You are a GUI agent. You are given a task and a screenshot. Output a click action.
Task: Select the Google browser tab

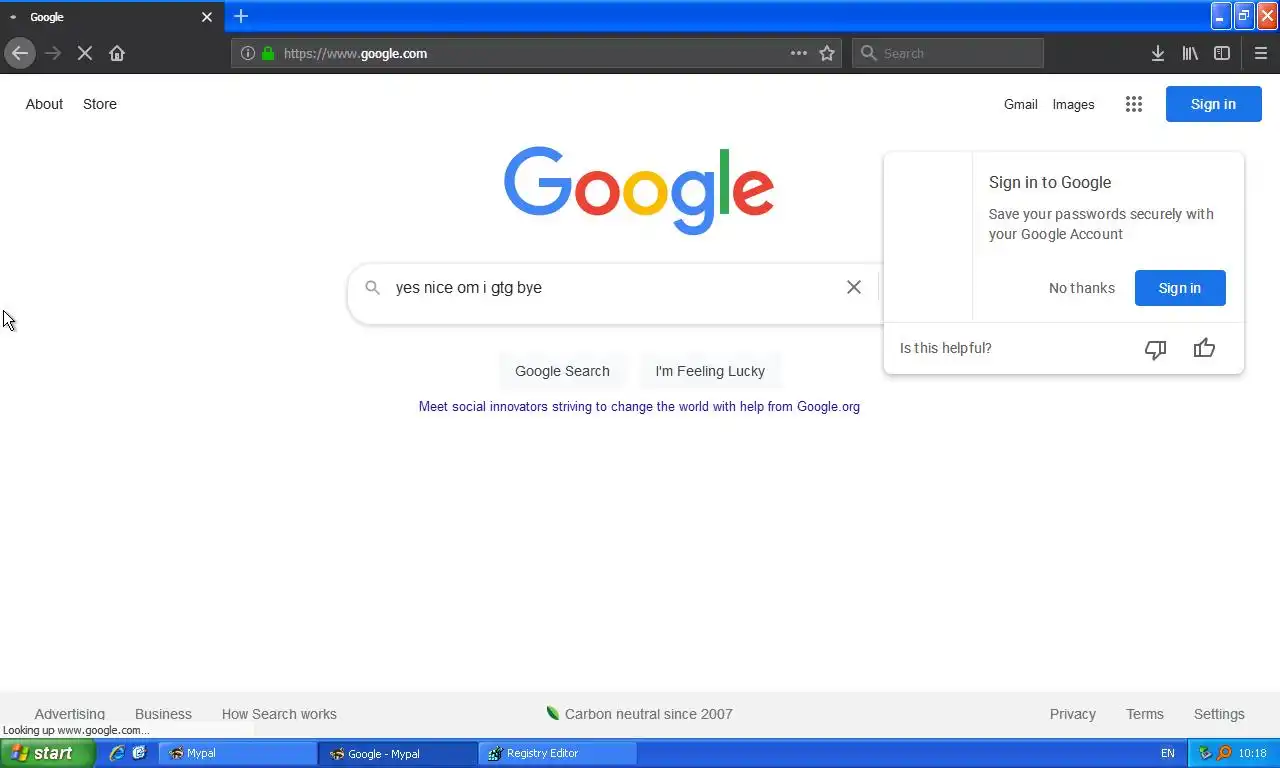point(112,17)
